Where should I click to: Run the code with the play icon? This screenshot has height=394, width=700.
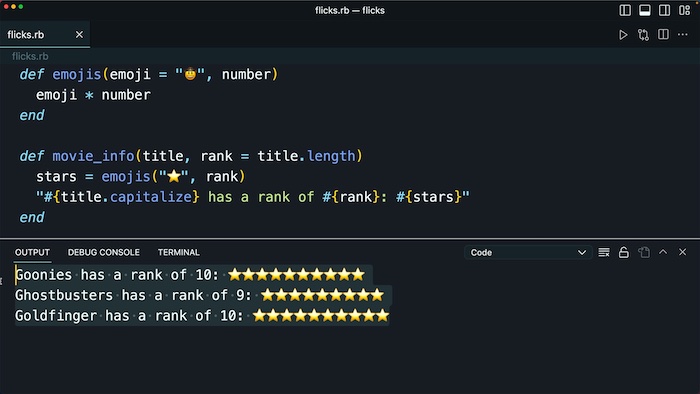click(x=623, y=35)
